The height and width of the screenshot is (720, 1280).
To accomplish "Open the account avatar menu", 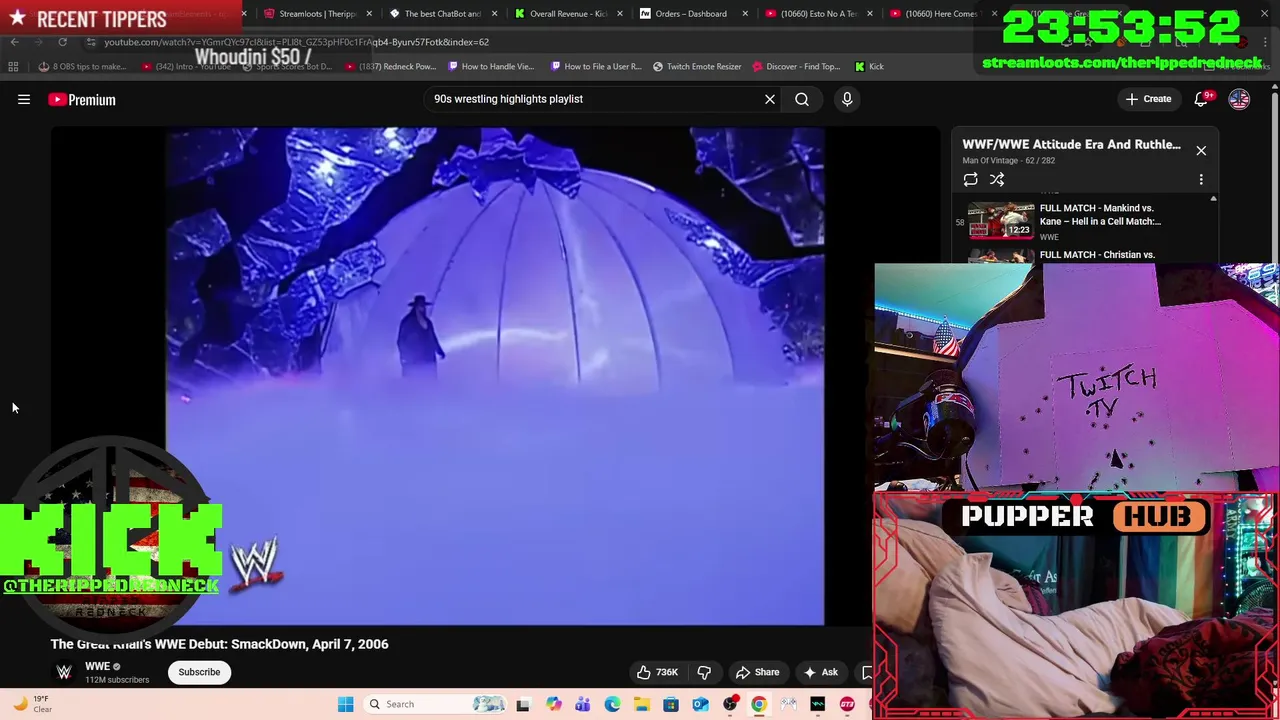I will [x=1239, y=99].
